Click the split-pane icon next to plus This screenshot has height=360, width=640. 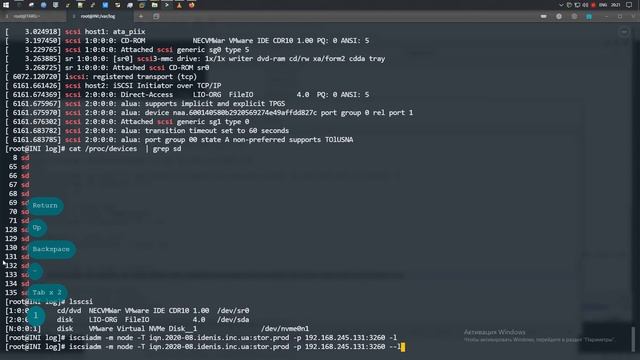tap(156, 16)
